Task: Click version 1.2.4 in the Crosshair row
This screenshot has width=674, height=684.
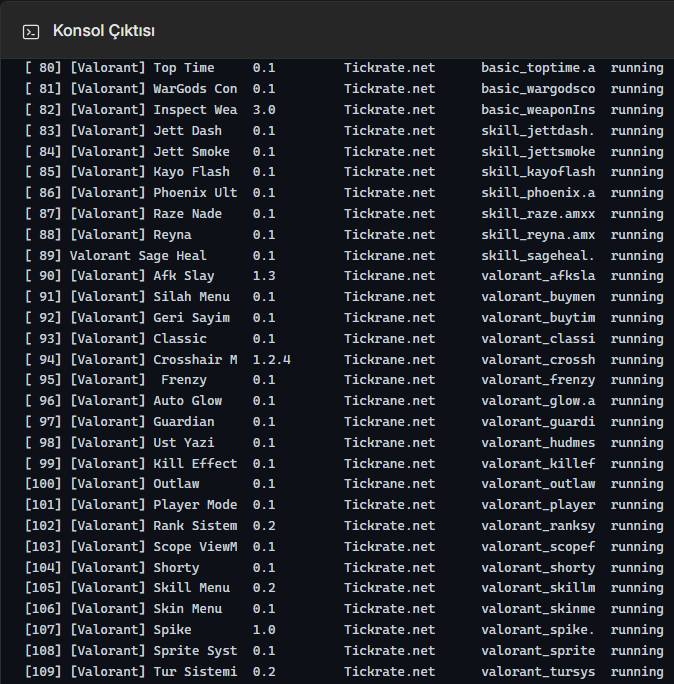Action: tap(271, 359)
